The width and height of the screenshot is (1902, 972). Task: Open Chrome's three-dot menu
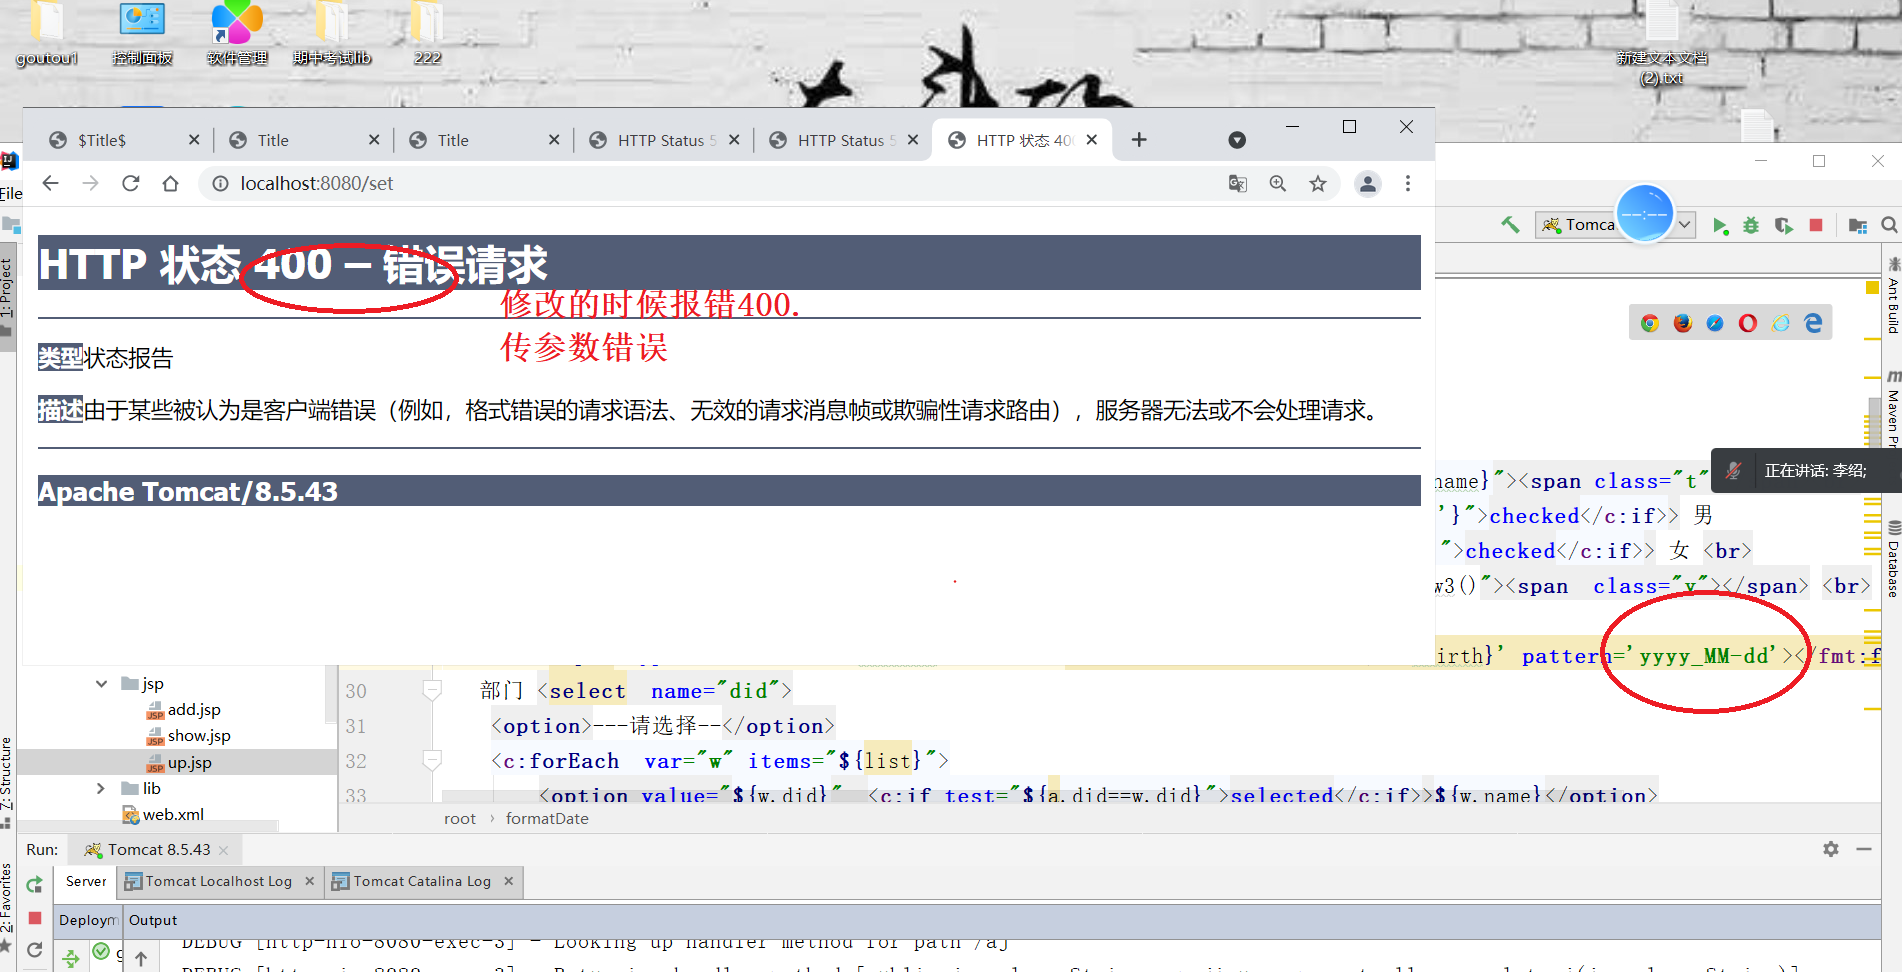coord(1408,183)
